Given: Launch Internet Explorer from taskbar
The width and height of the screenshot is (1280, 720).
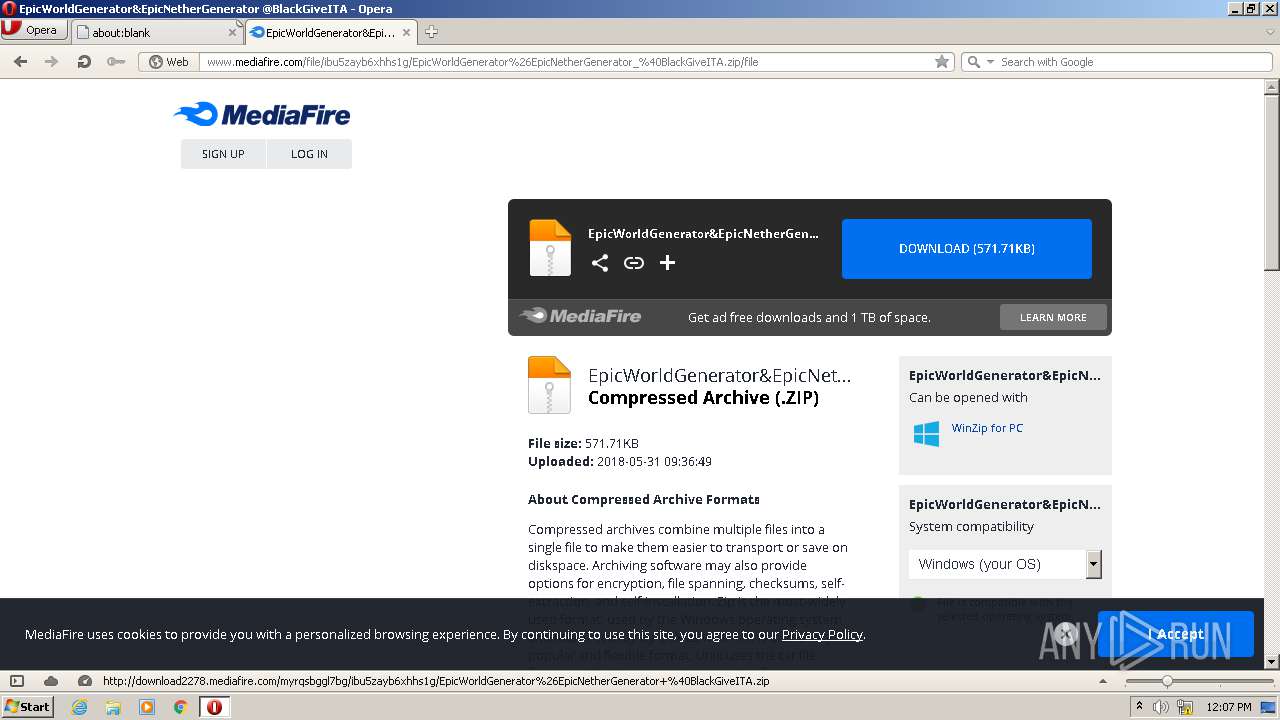Looking at the screenshot, I should pos(80,707).
